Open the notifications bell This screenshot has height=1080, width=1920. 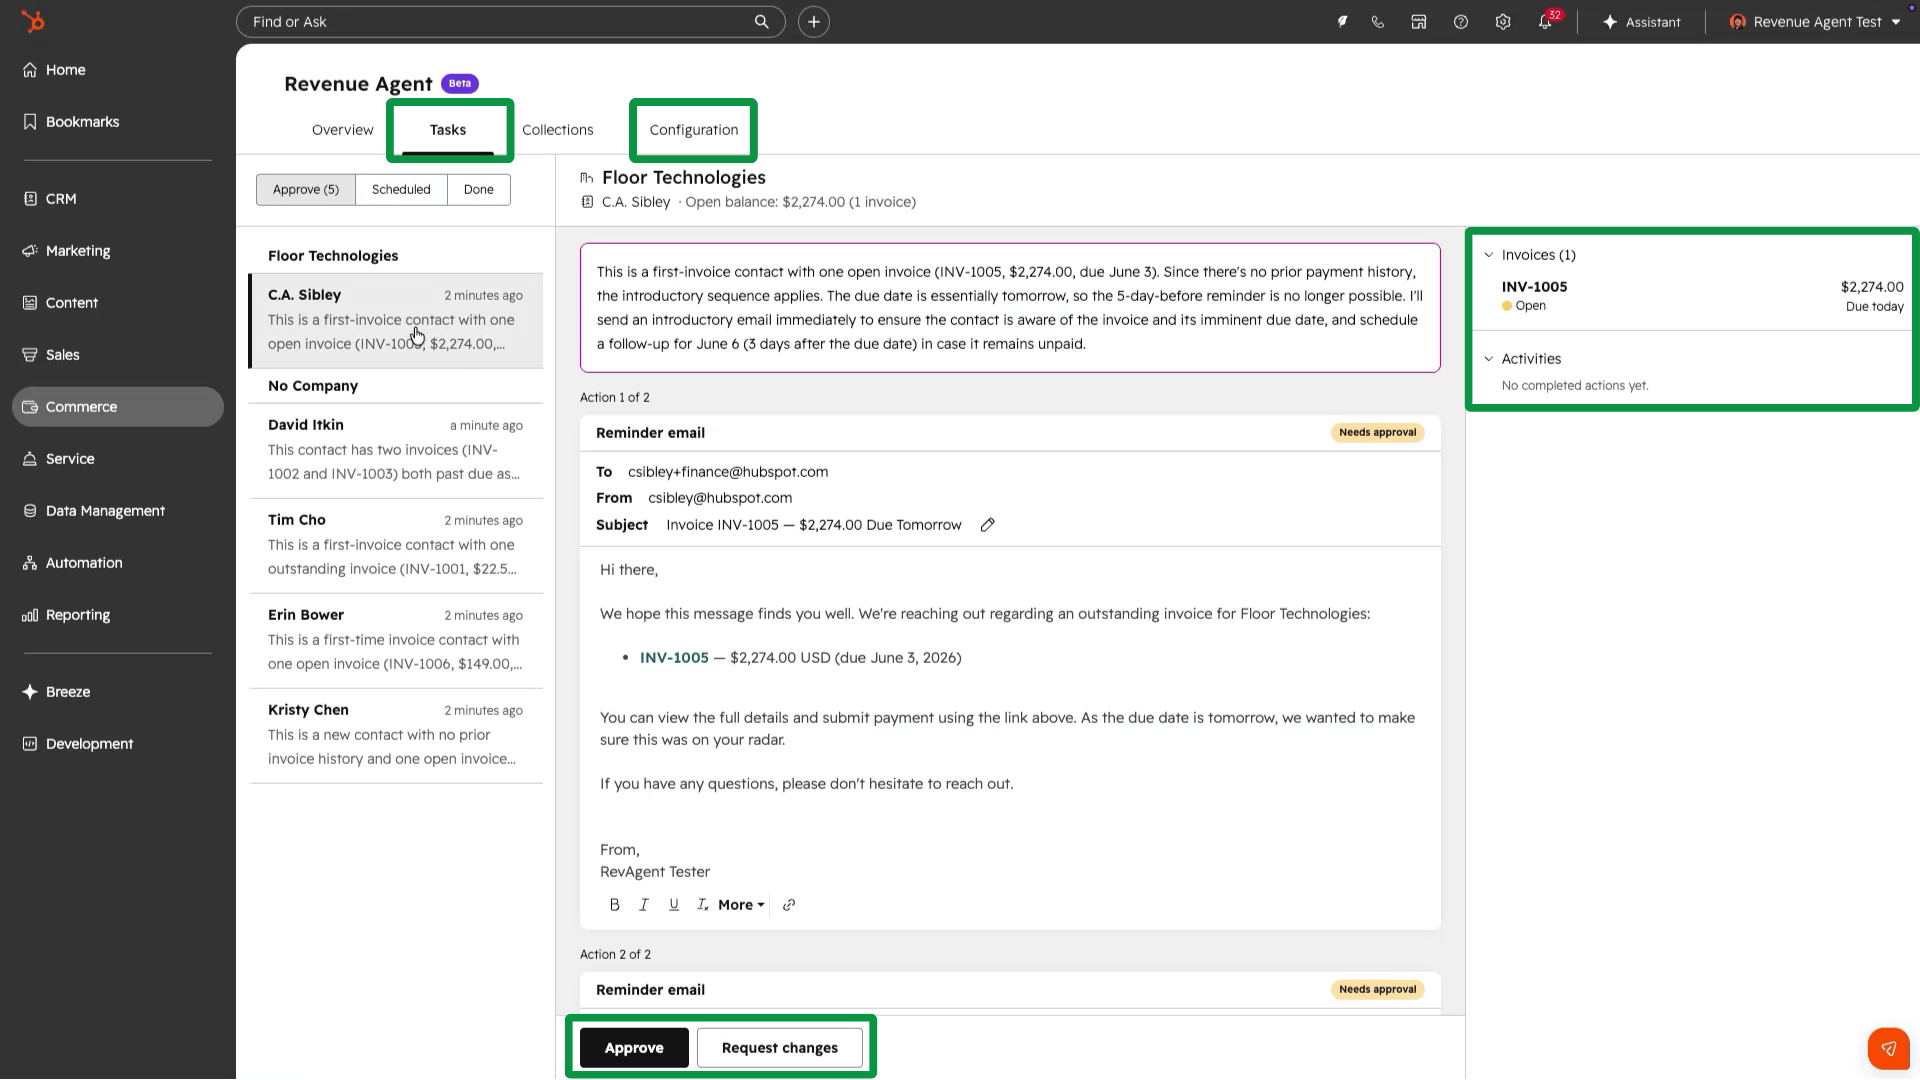pyautogui.click(x=1545, y=22)
